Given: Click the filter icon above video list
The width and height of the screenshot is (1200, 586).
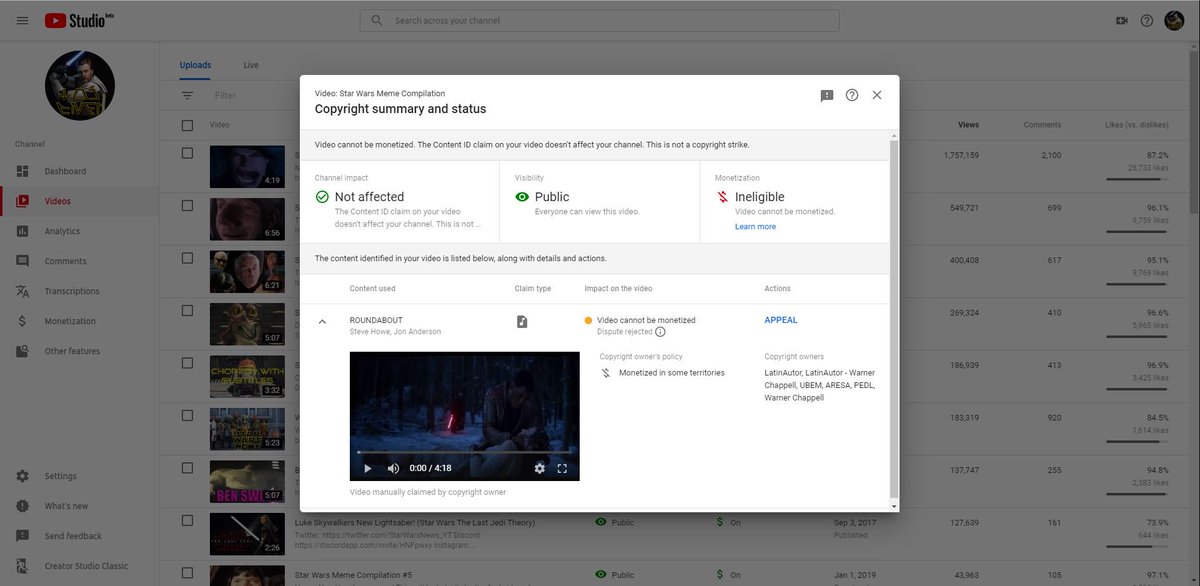Looking at the screenshot, I should click(187, 95).
